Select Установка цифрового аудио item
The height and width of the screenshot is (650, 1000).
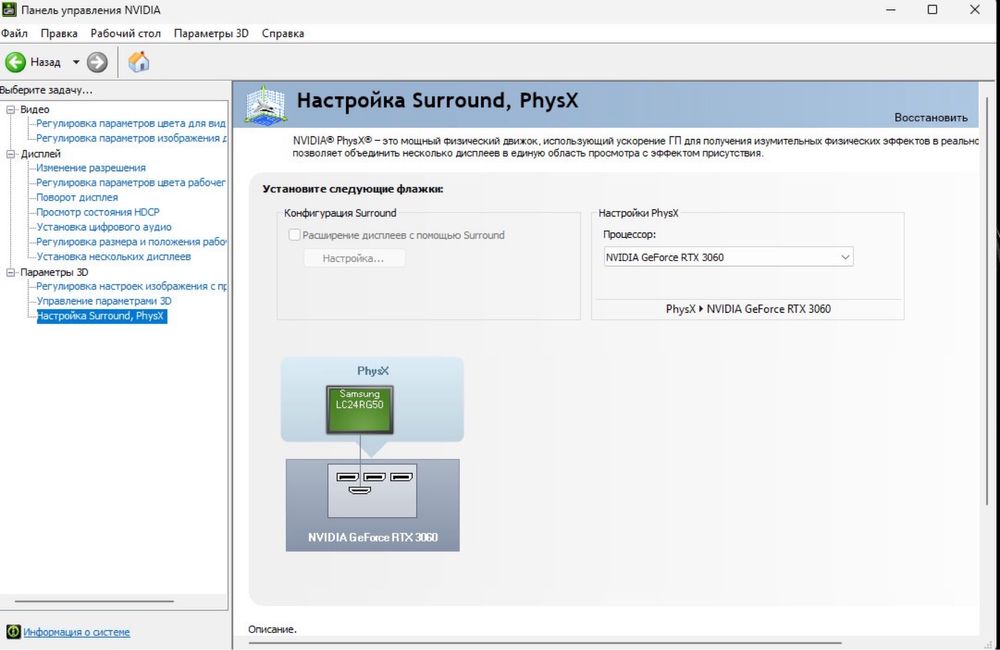click(x=104, y=226)
